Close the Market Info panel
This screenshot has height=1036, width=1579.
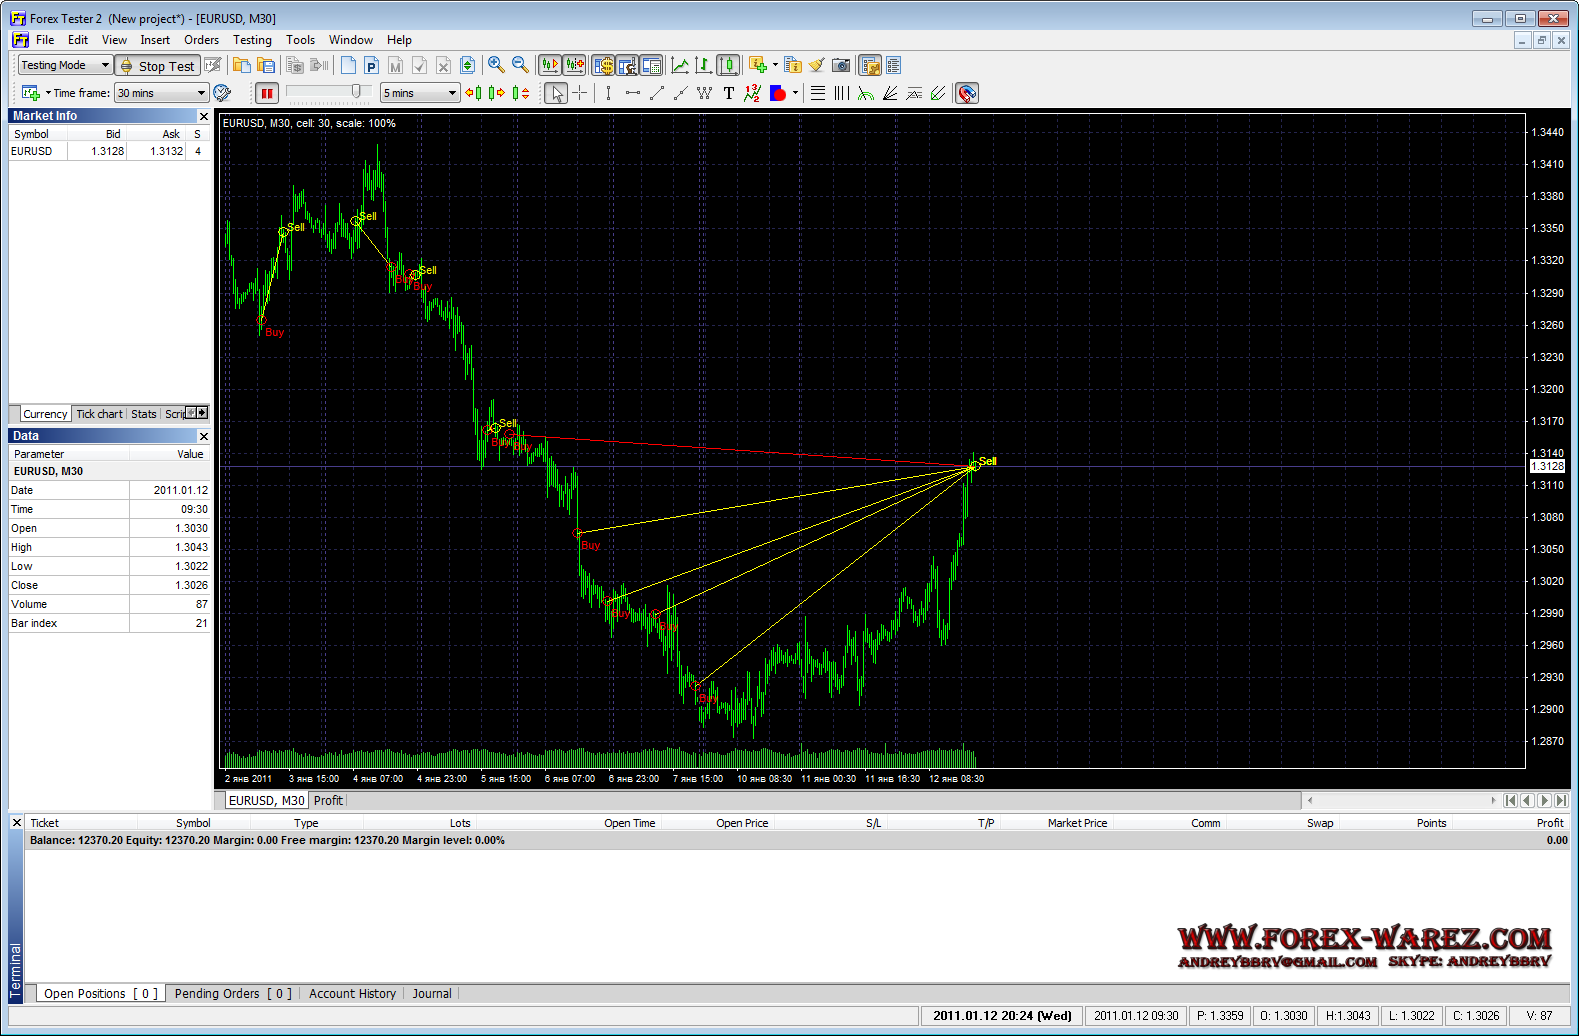[x=204, y=116]
